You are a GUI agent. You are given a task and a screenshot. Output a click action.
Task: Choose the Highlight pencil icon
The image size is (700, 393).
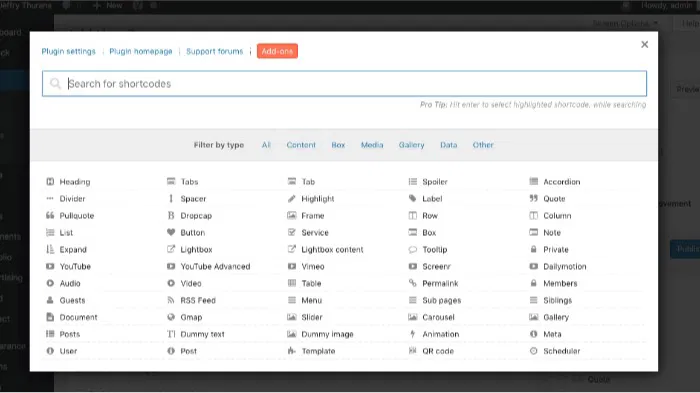pyautogui.click(x=292, y=198)
